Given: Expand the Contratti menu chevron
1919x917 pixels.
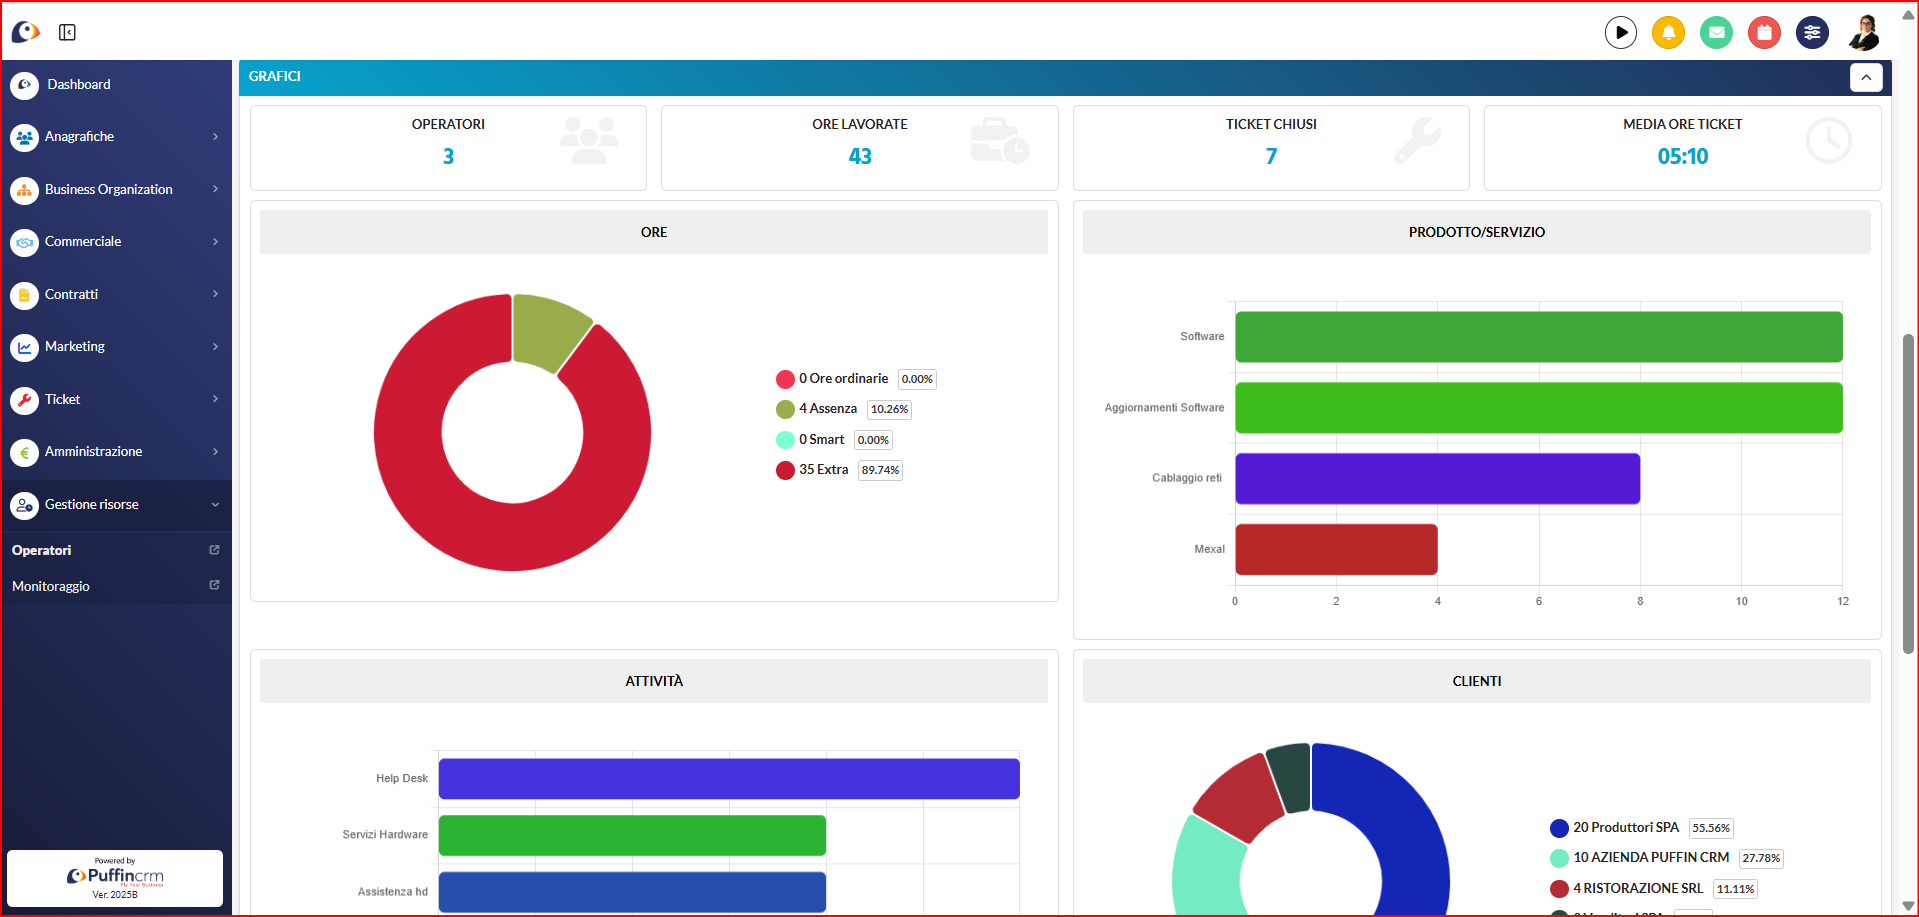Looking at the screenshot, I should pyautogui.click(x=215, y=294).
